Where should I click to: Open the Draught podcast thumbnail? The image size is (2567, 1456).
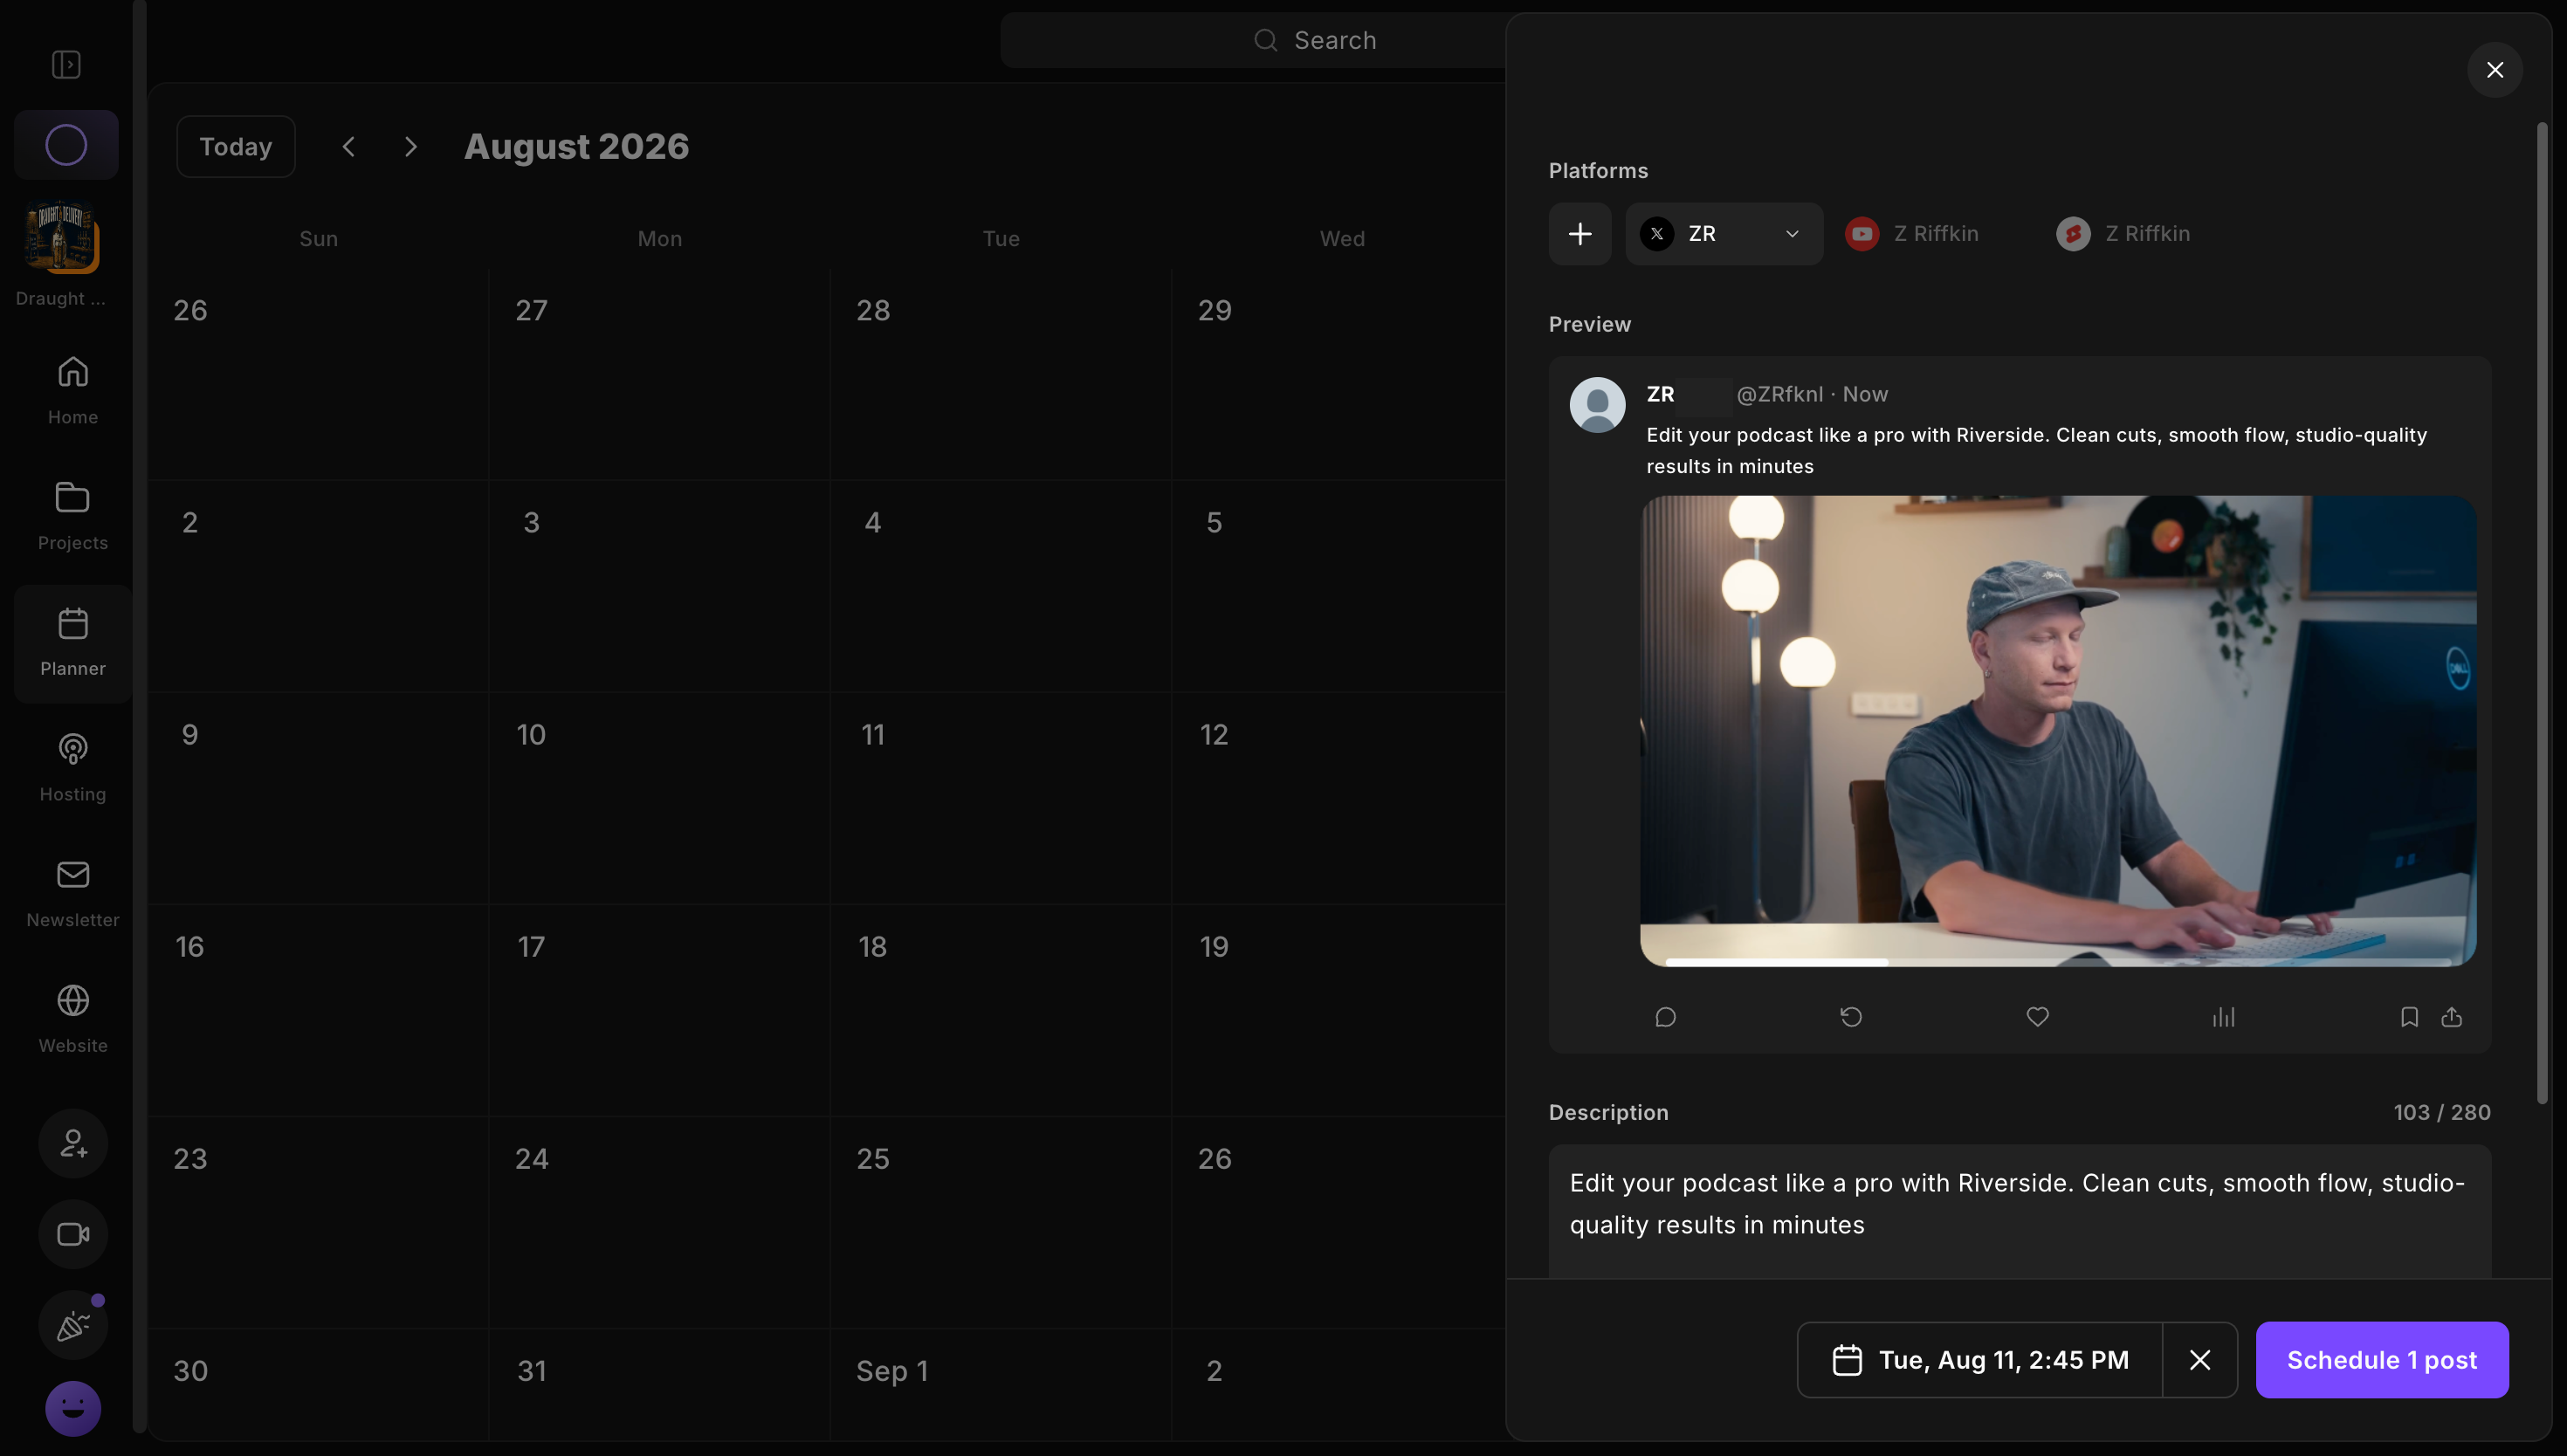[62, 236]
